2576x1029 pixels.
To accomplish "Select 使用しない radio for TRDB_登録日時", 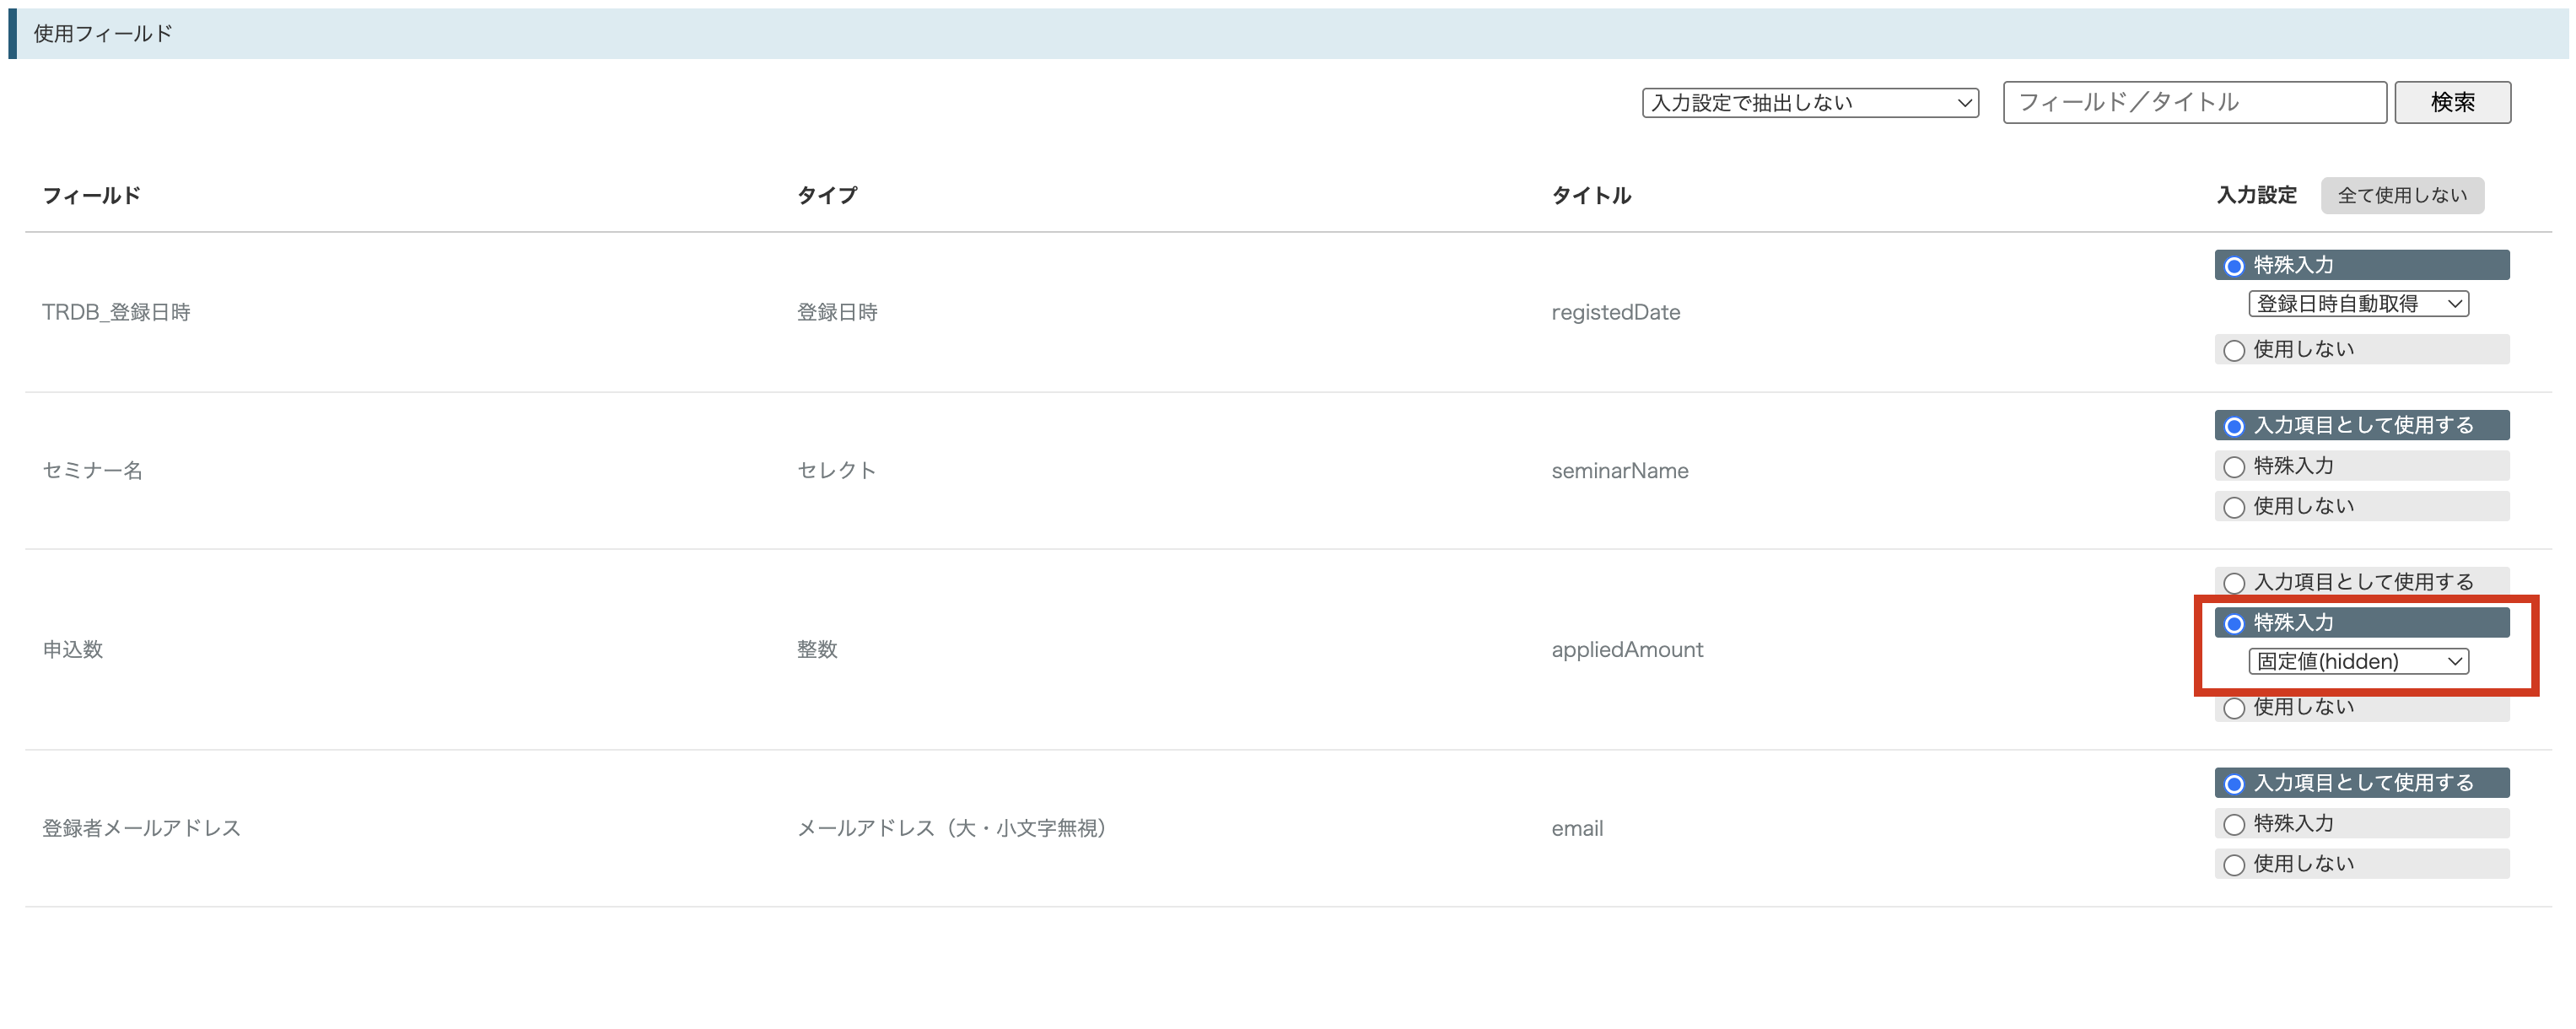I will click(2234, 350).
